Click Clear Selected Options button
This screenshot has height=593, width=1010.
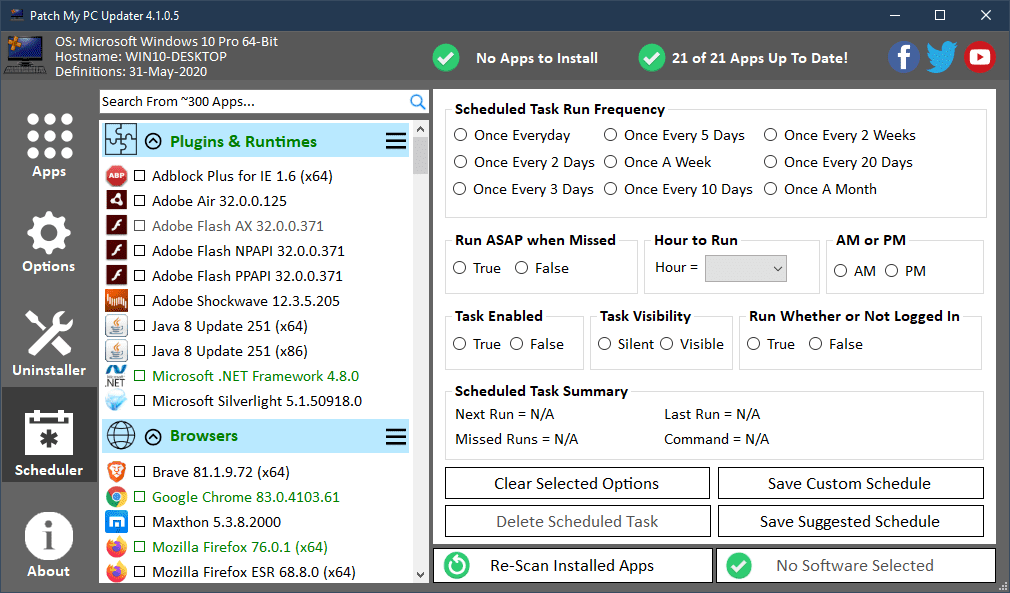click(577, 483)
